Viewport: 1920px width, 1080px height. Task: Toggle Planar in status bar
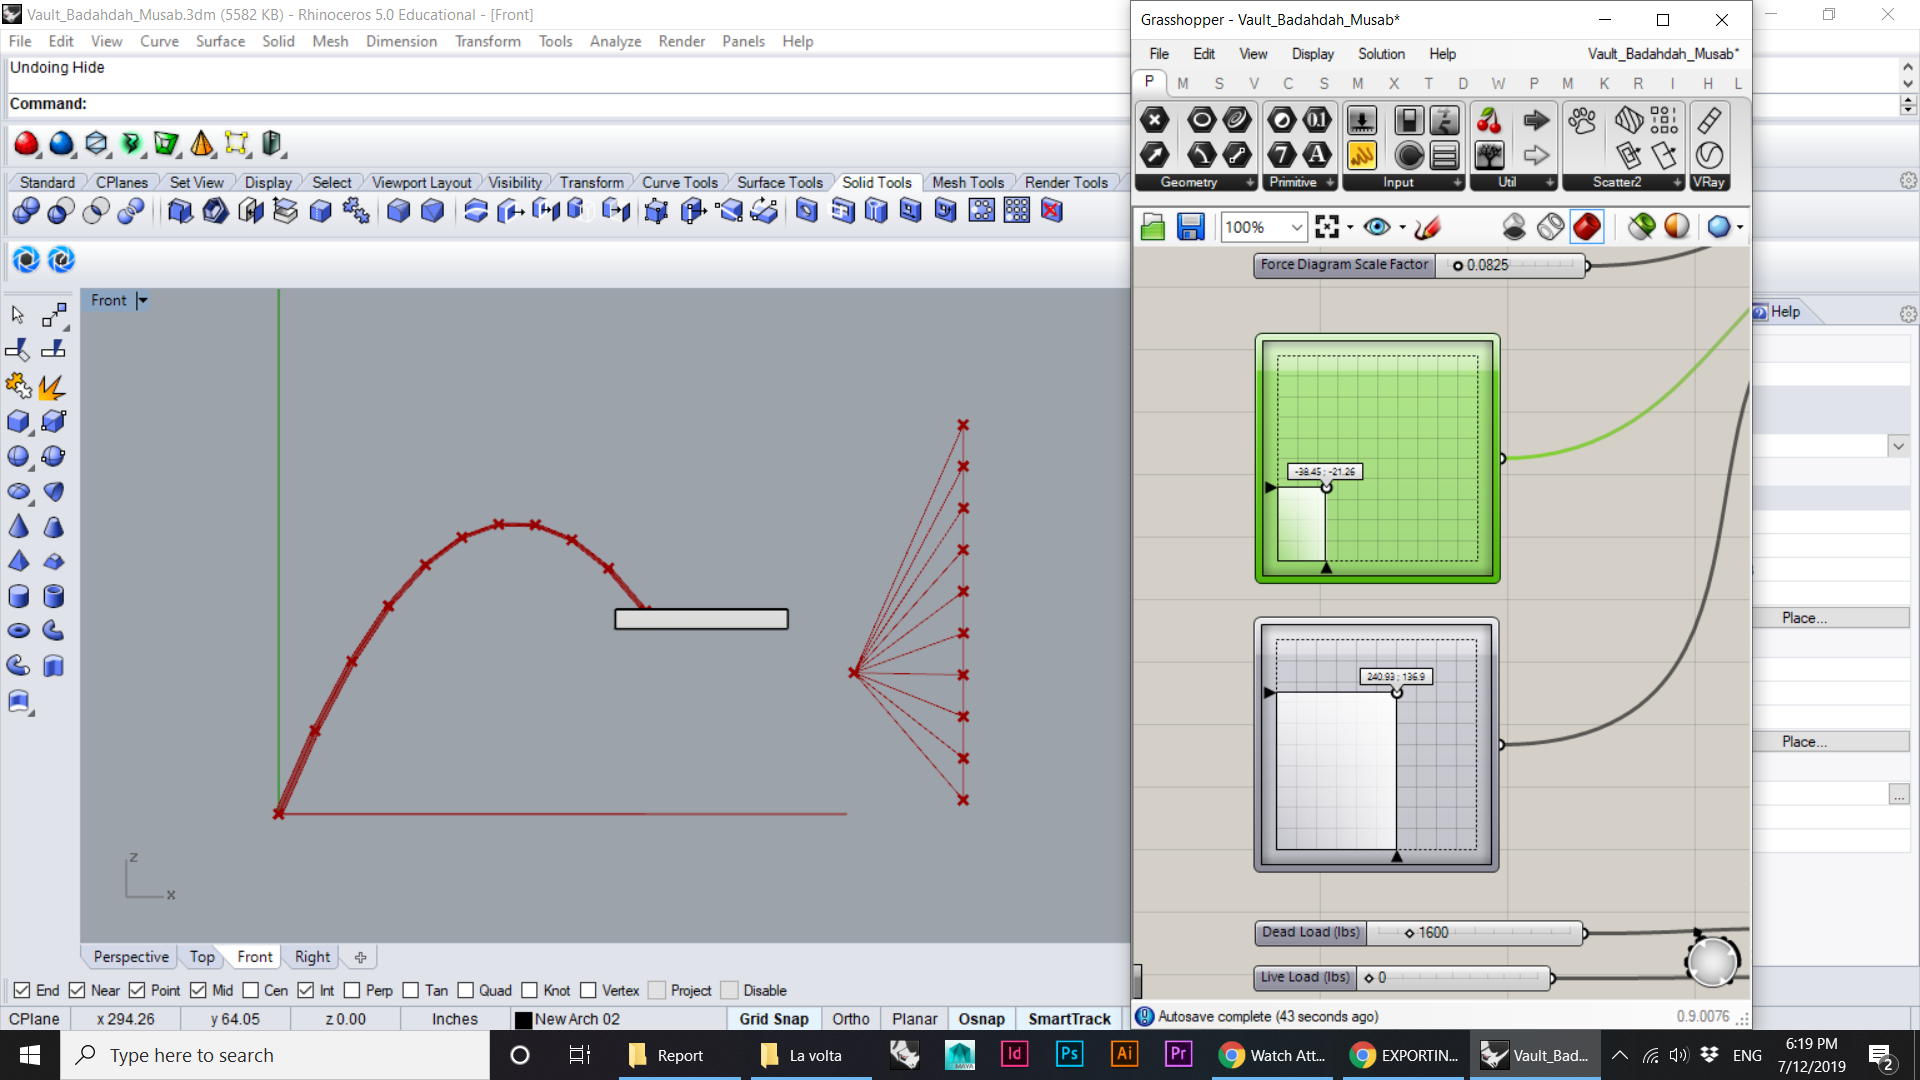click(914, 1019)
